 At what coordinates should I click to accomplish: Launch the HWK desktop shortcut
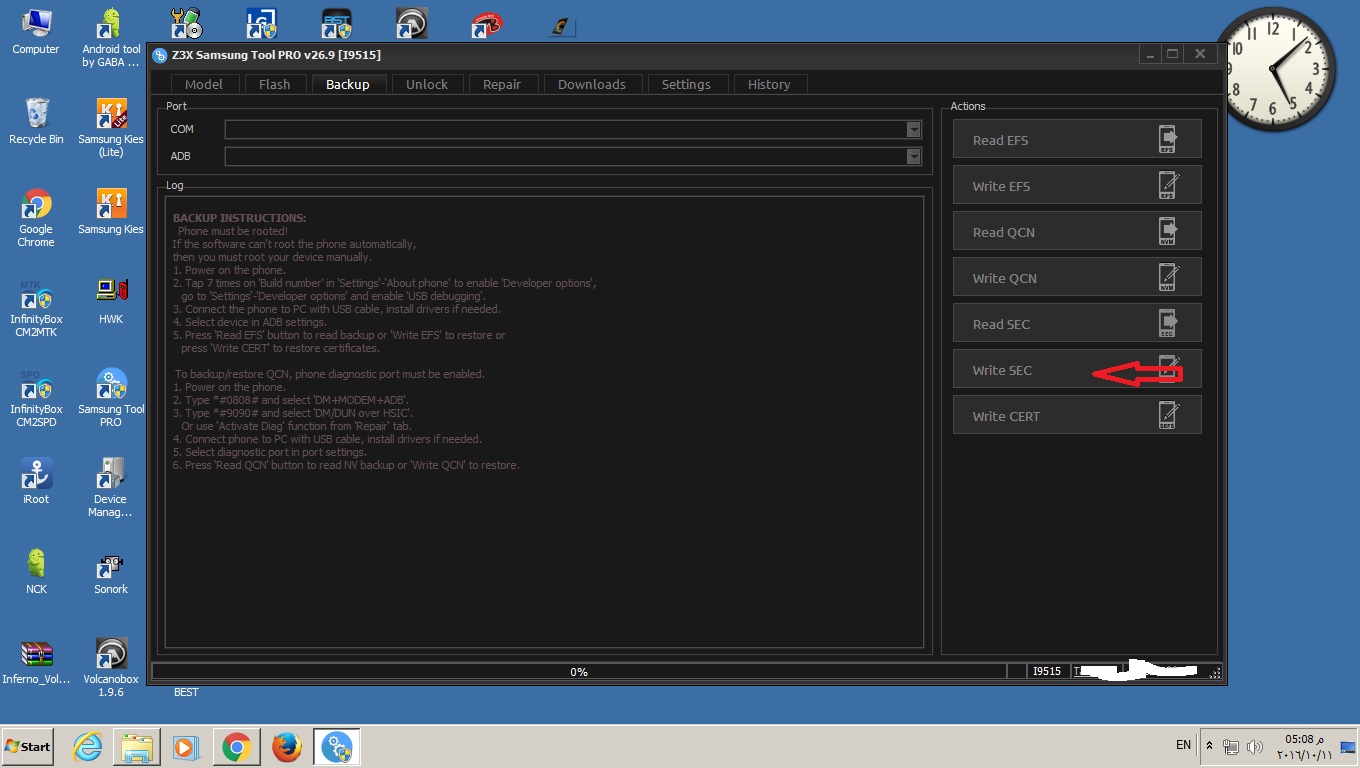click(111, 301)
